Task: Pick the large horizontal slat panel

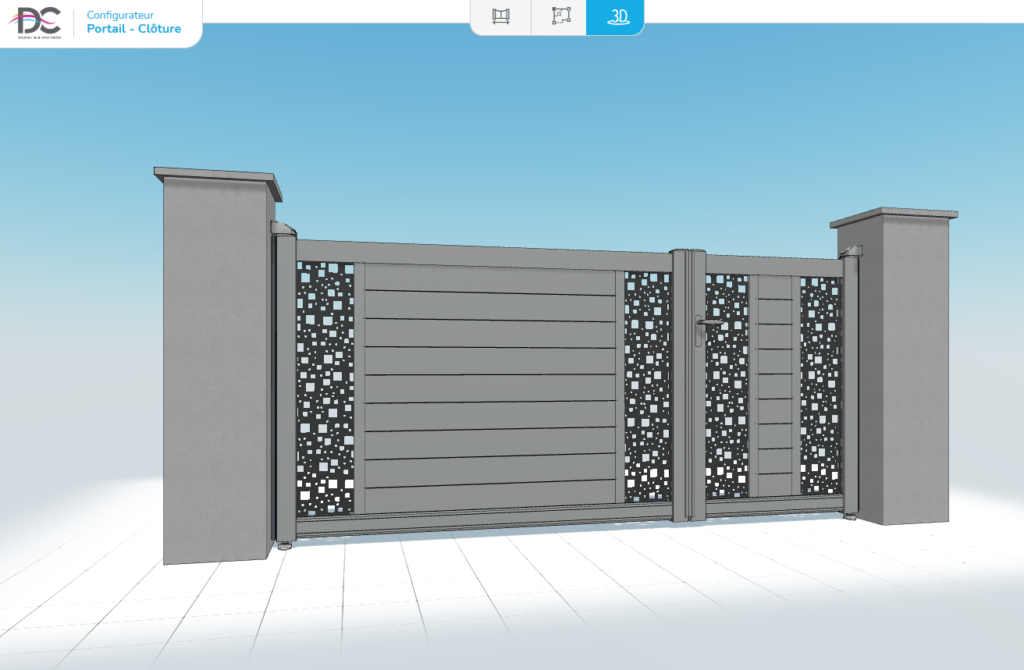Action: click(488, 390)
